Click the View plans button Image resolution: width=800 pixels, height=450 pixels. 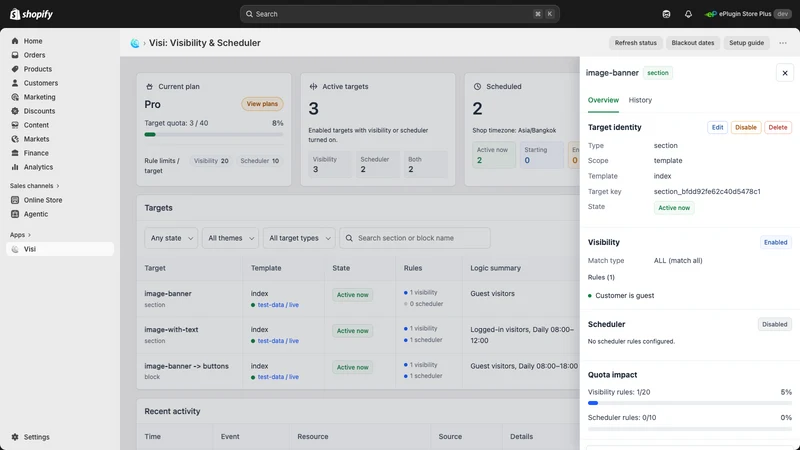tap(262, 104)
